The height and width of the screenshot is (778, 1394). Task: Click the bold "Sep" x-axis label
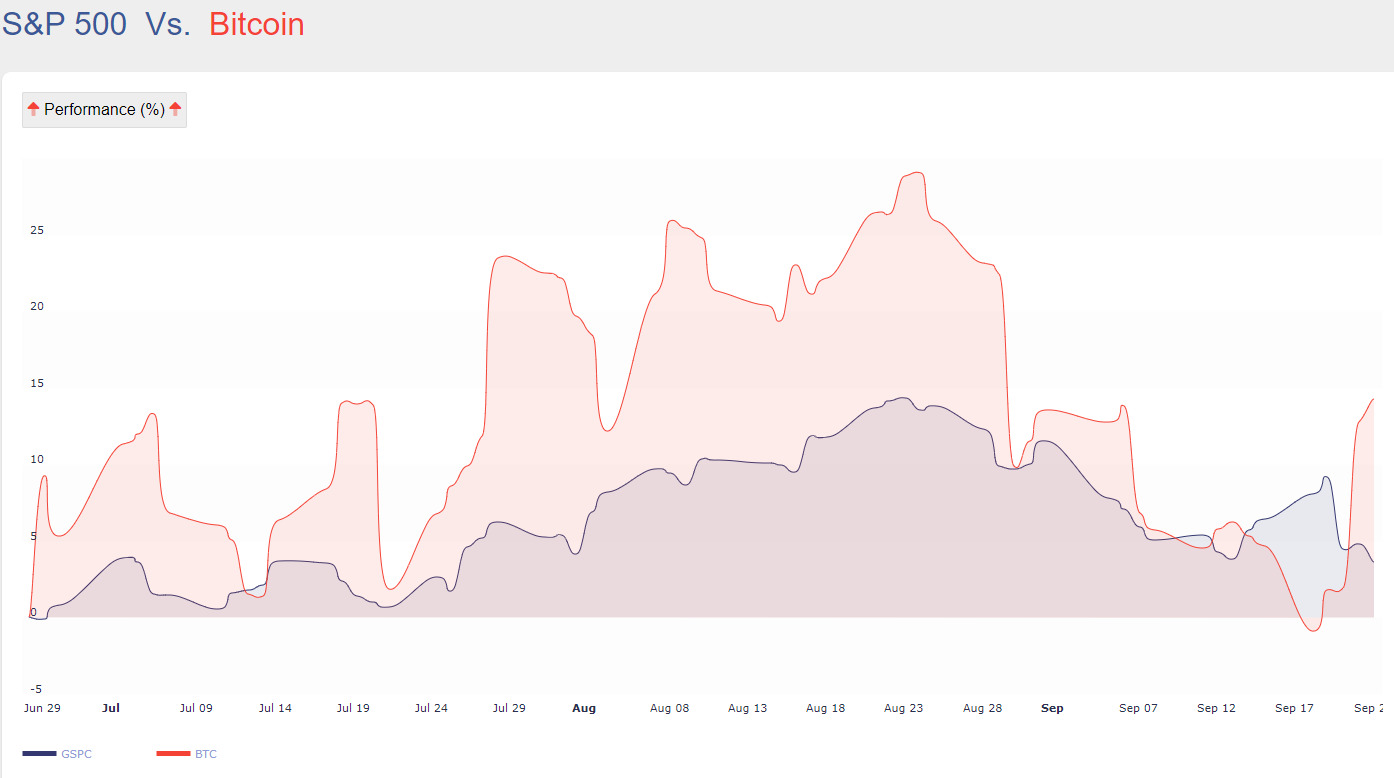point(1052,708)
